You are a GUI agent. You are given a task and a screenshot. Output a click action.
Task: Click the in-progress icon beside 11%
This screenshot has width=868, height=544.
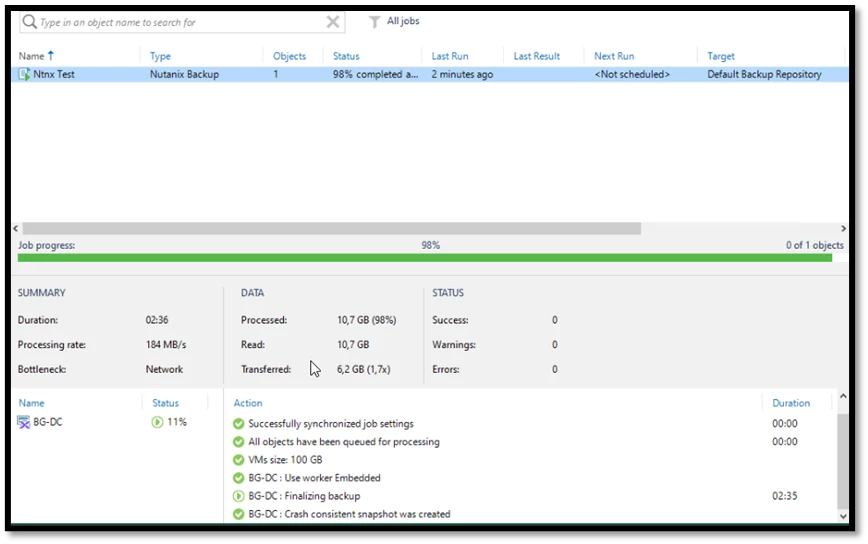(157, 422)
